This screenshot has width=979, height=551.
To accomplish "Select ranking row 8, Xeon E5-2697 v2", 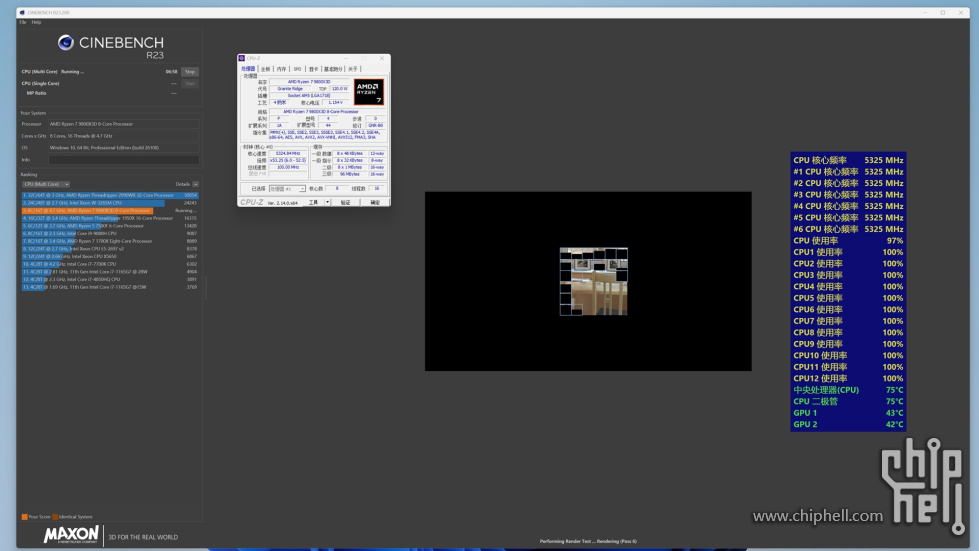I will click(x=110, y=248).
